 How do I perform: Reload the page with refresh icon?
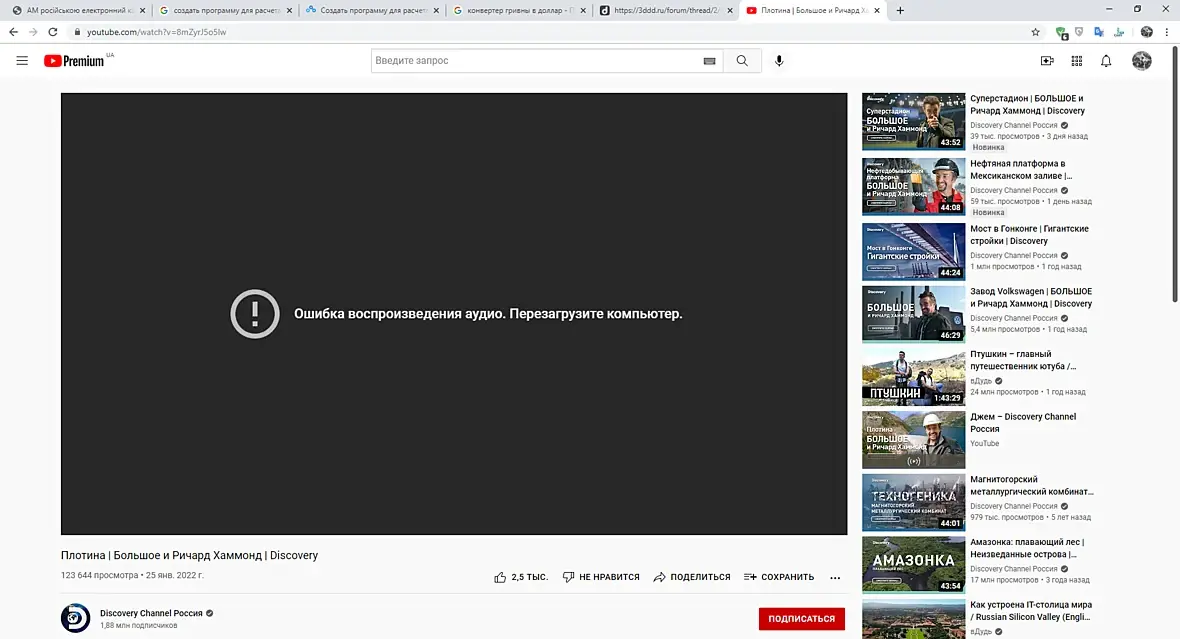(x=53, y=32)
